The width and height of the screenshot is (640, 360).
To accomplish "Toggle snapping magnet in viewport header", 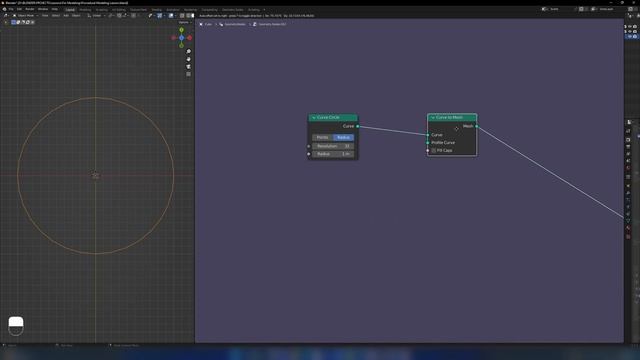I will click(x=119, y=16).
